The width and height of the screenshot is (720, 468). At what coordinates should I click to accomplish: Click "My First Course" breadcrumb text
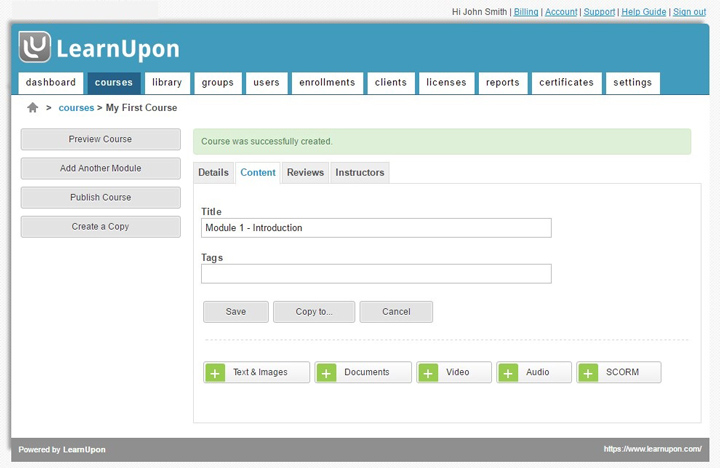tap(141, 108)
